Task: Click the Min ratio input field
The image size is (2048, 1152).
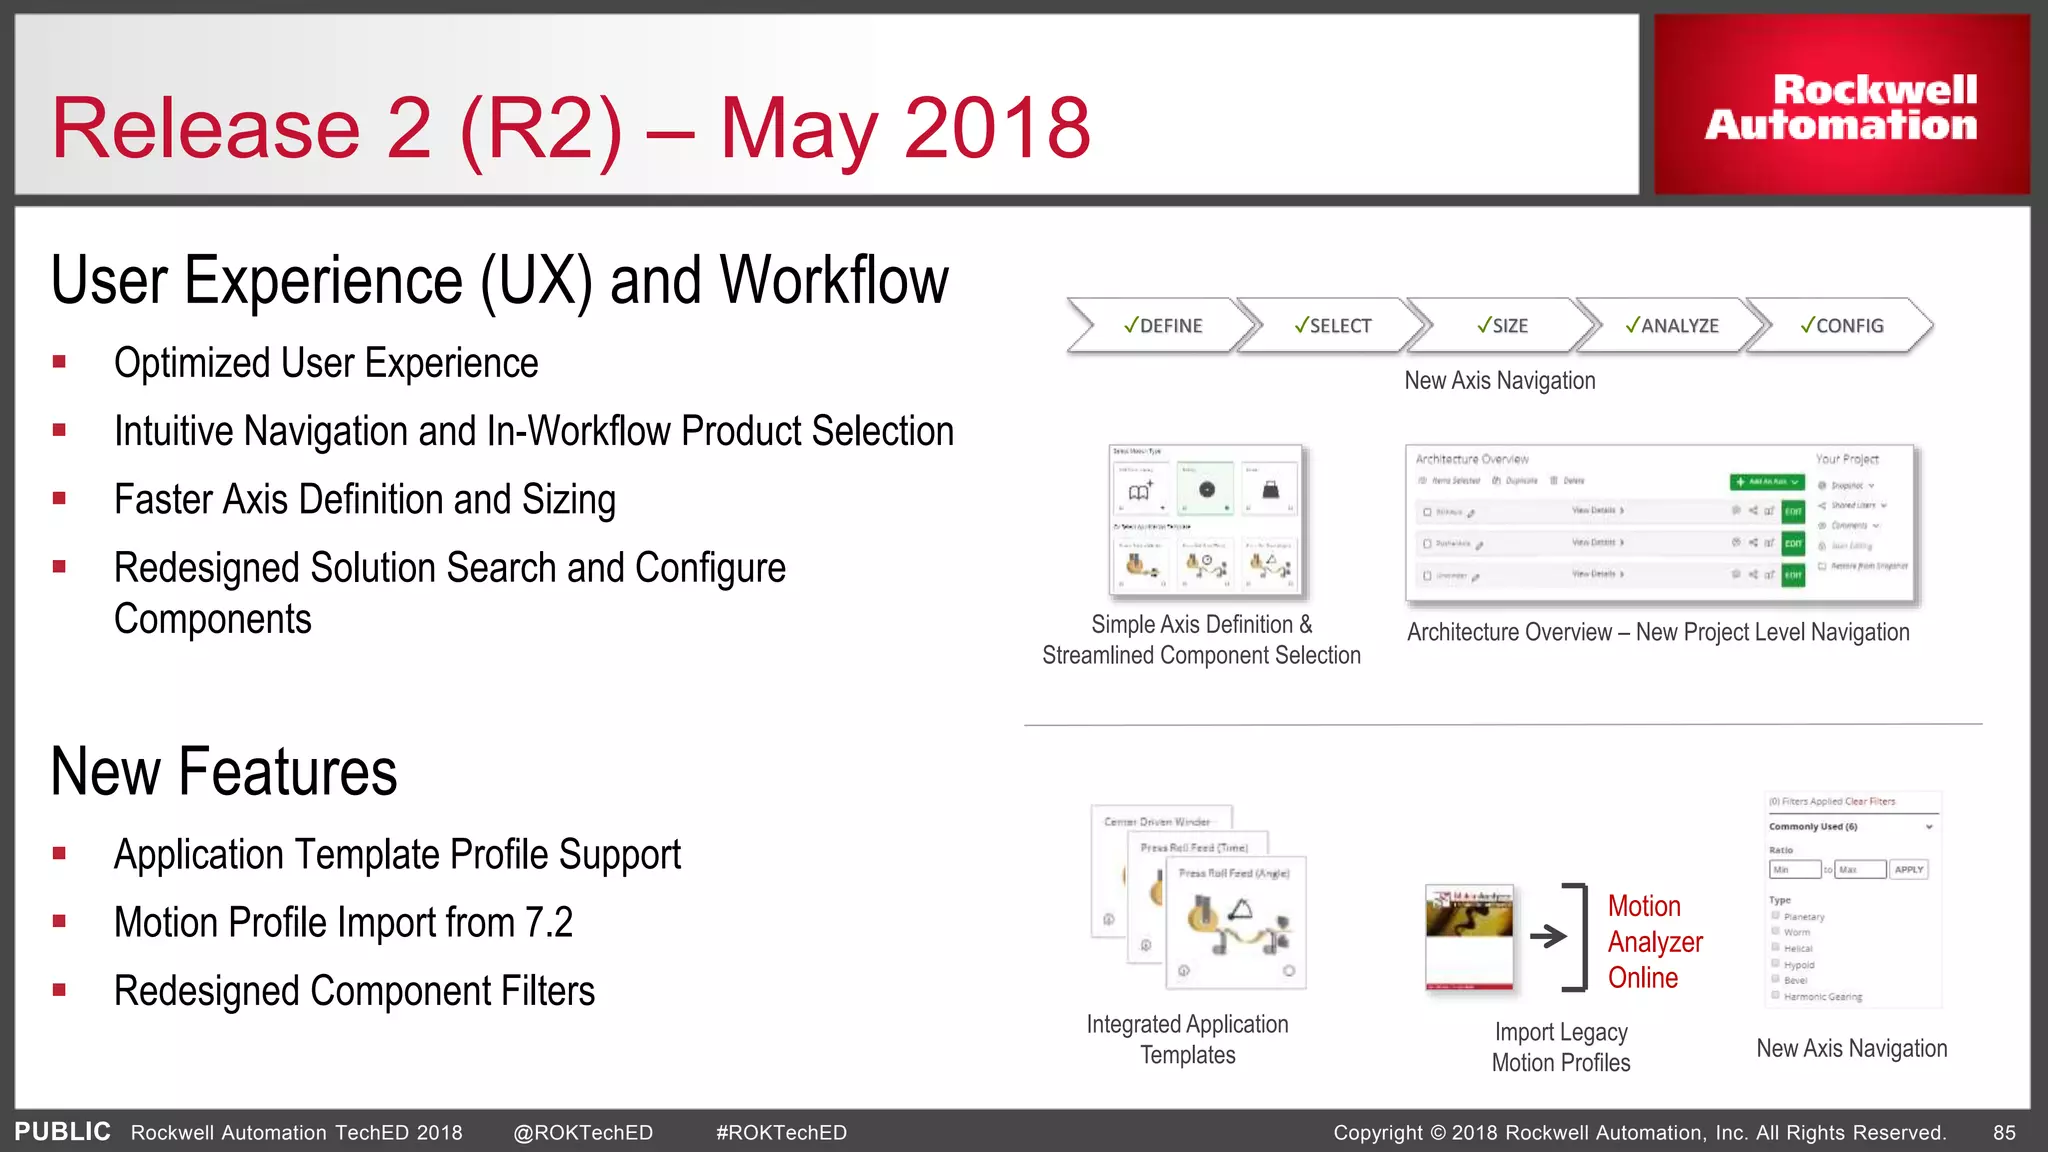Action: (x=1796, y=869)
